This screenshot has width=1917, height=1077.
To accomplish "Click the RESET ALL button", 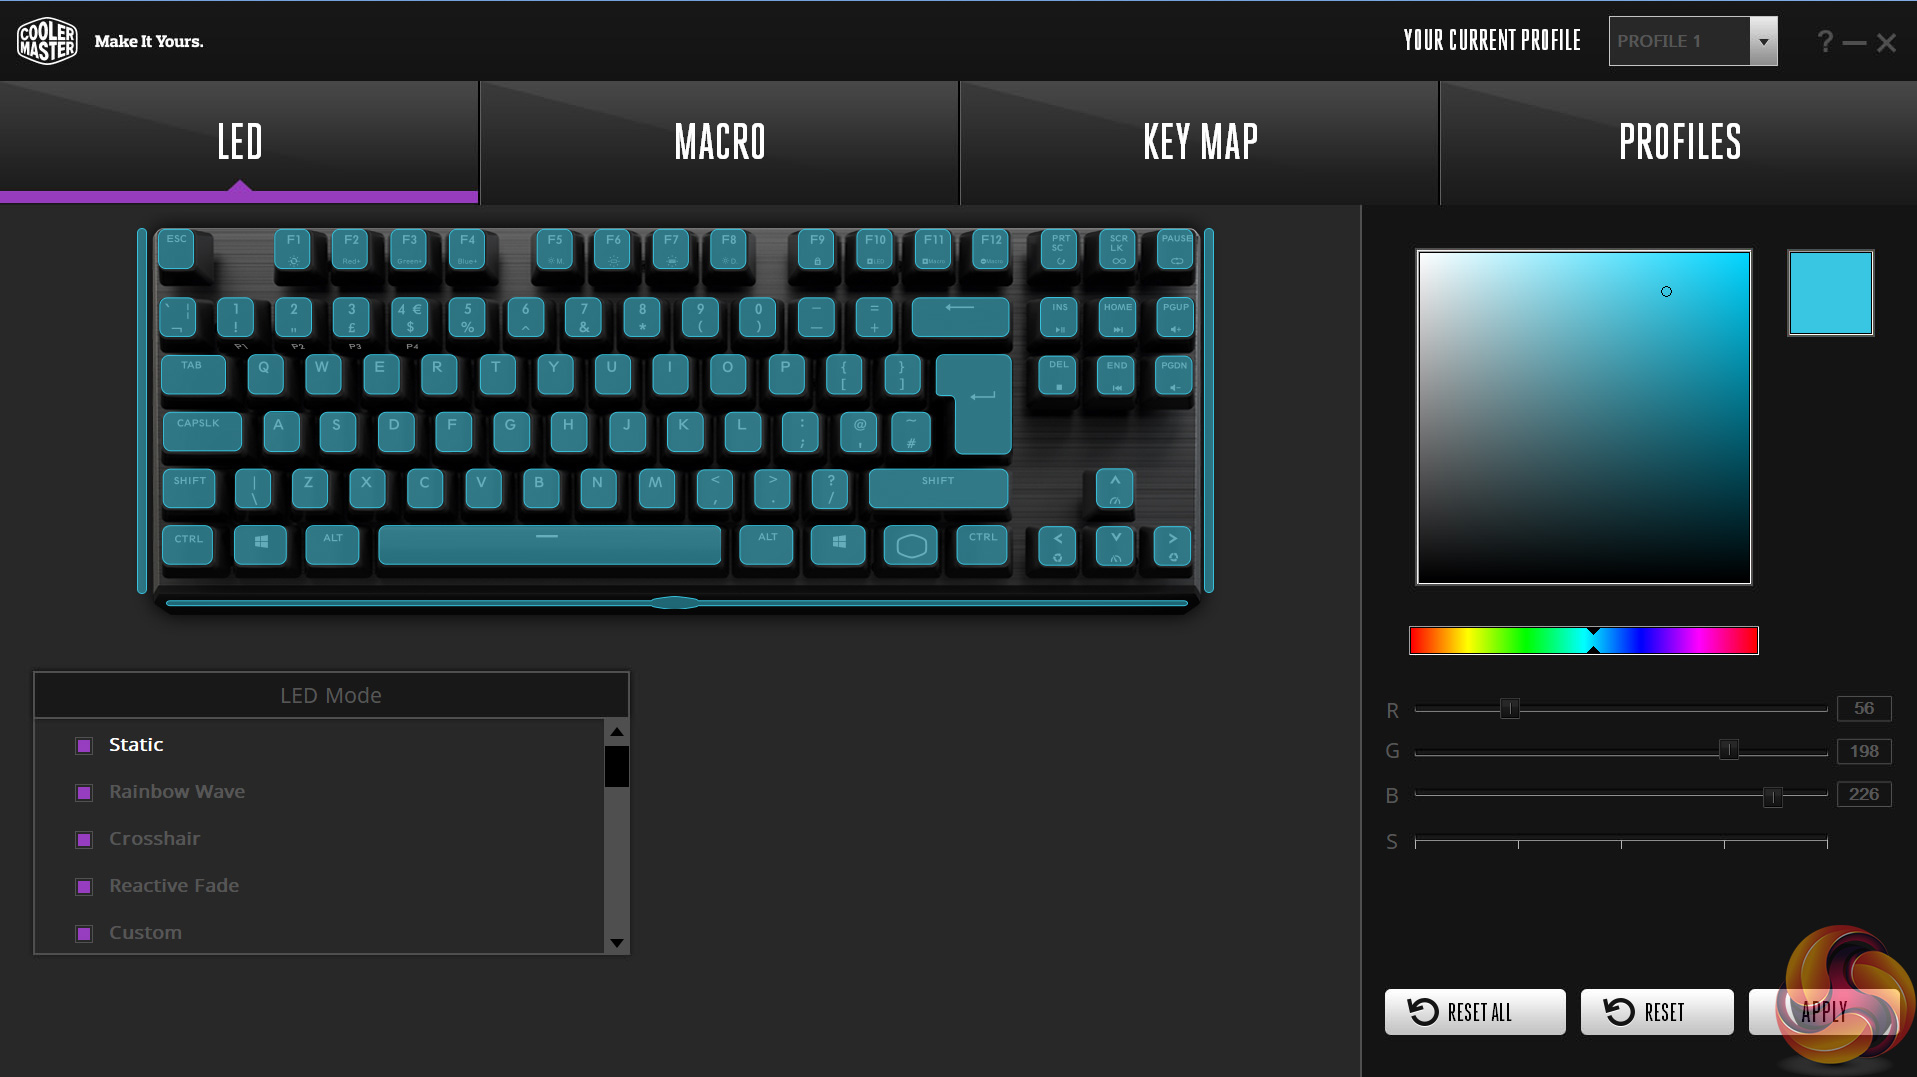I will coord(1475,1012).
